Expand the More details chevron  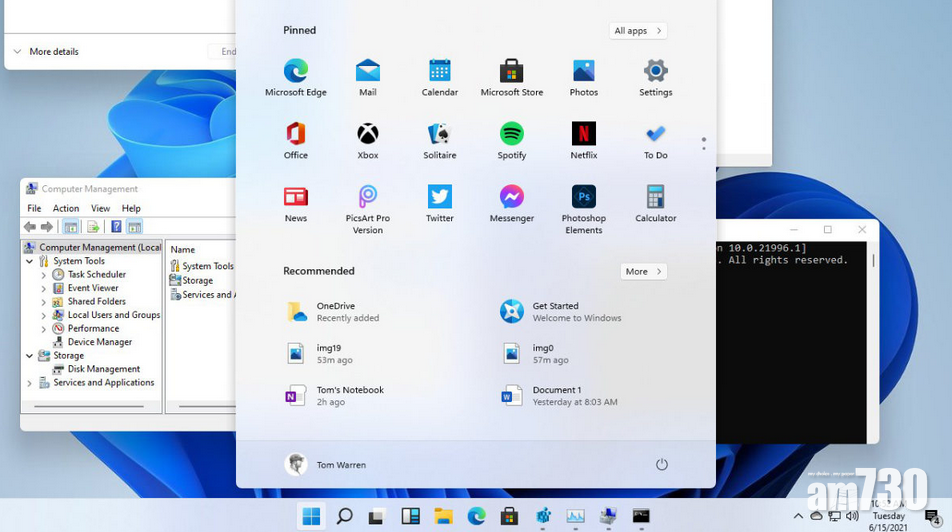tap(18, 52)
